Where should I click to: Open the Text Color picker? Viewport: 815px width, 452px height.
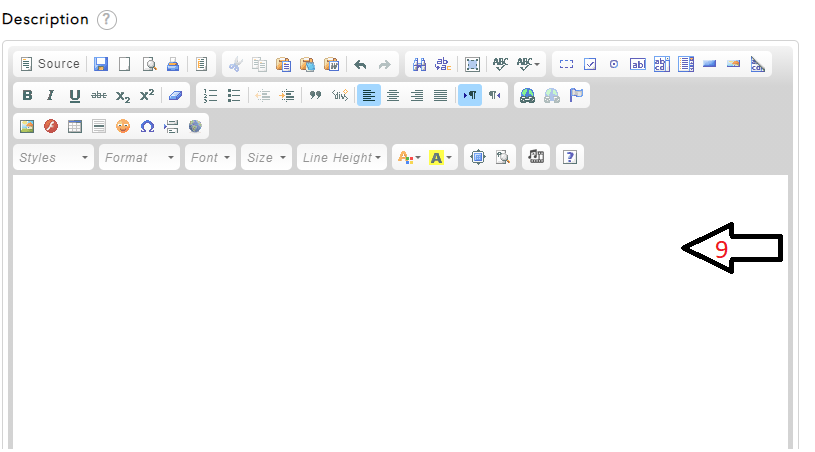pyautogui.click(x=408, y=158)
